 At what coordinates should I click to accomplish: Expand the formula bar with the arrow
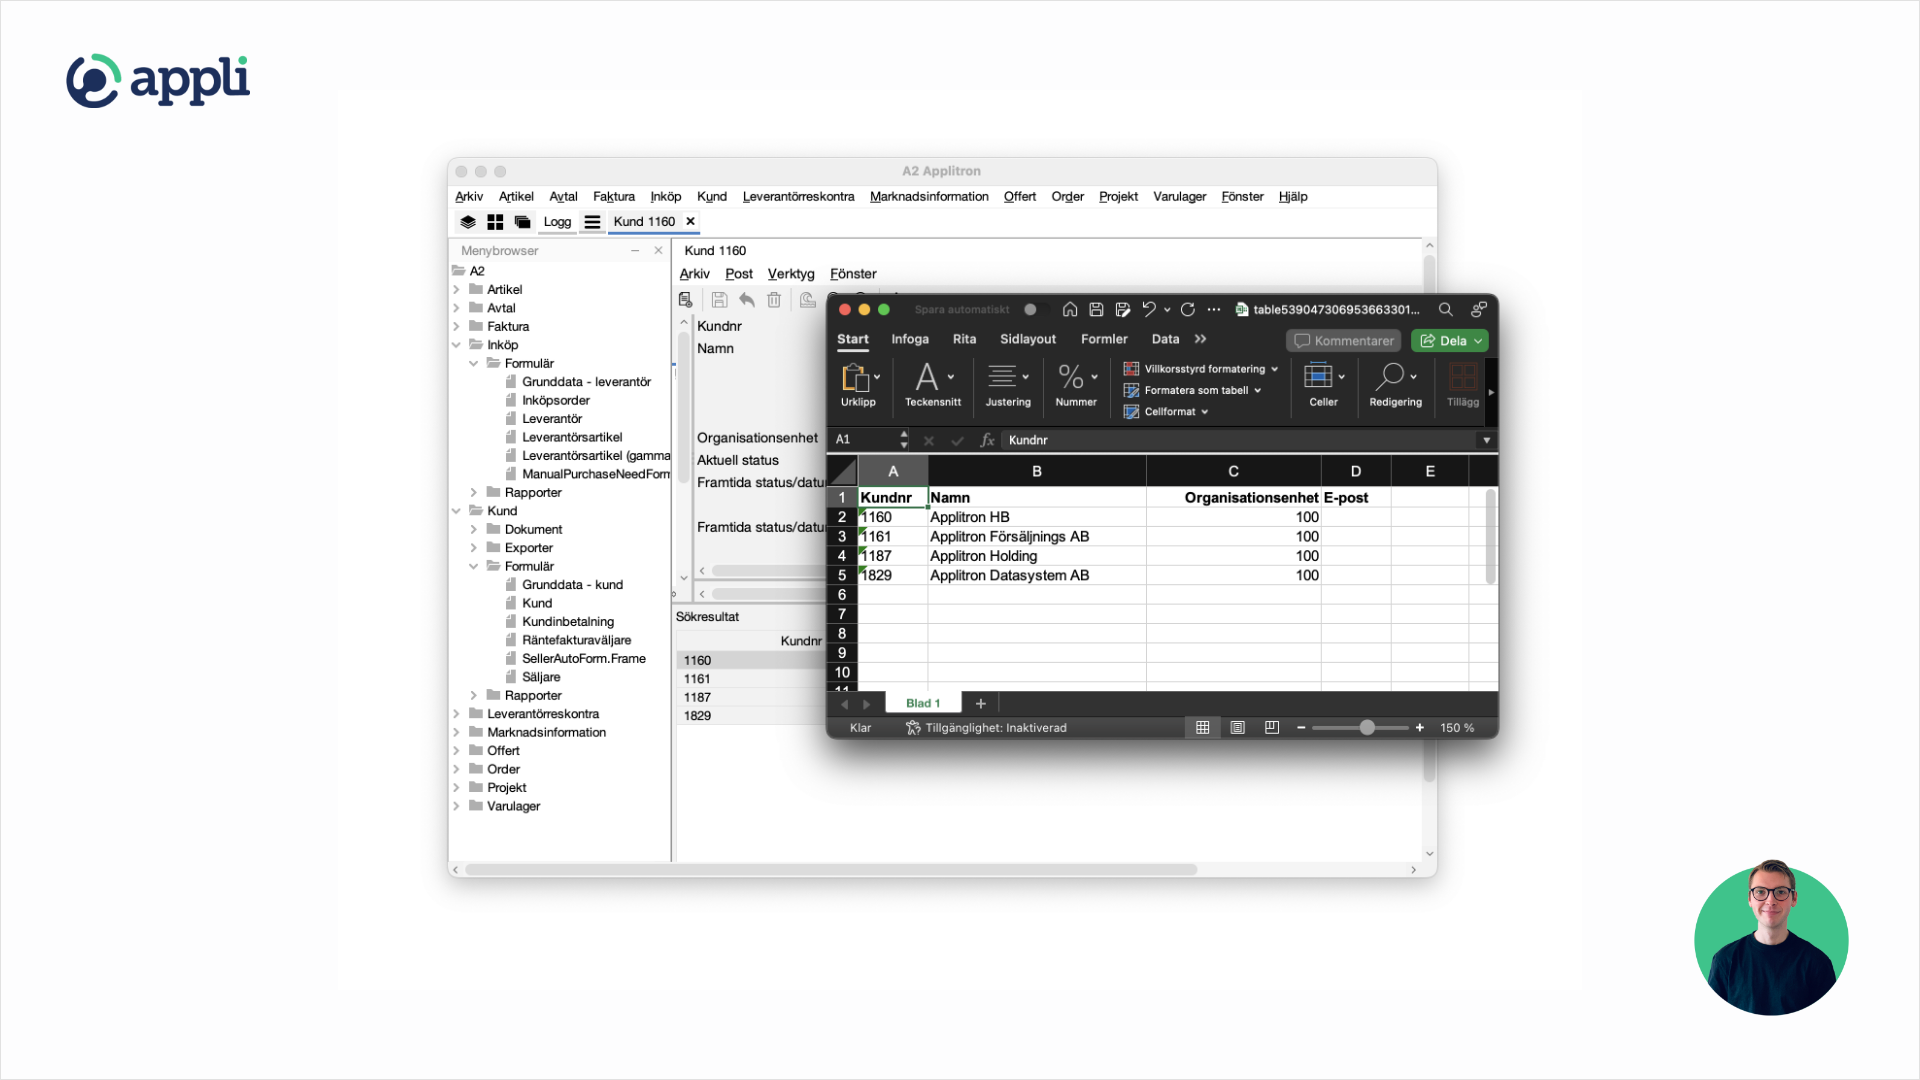(1487, 440)
